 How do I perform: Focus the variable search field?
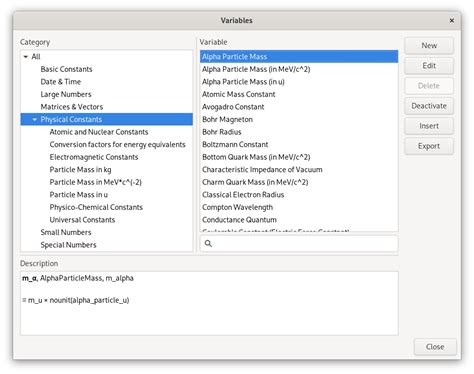[x=299, y=243]
